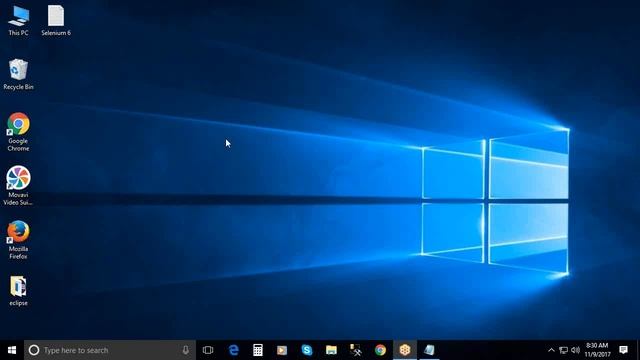Click the 'Type here to search' box
Screen dimensions: 640x360
click(110, 350)
